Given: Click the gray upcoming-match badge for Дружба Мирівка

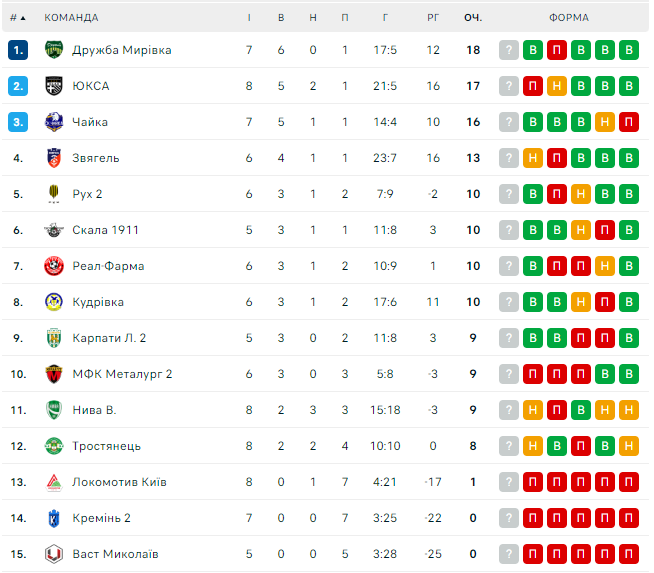Looking at the screenshot, I should tap(509, 50).
